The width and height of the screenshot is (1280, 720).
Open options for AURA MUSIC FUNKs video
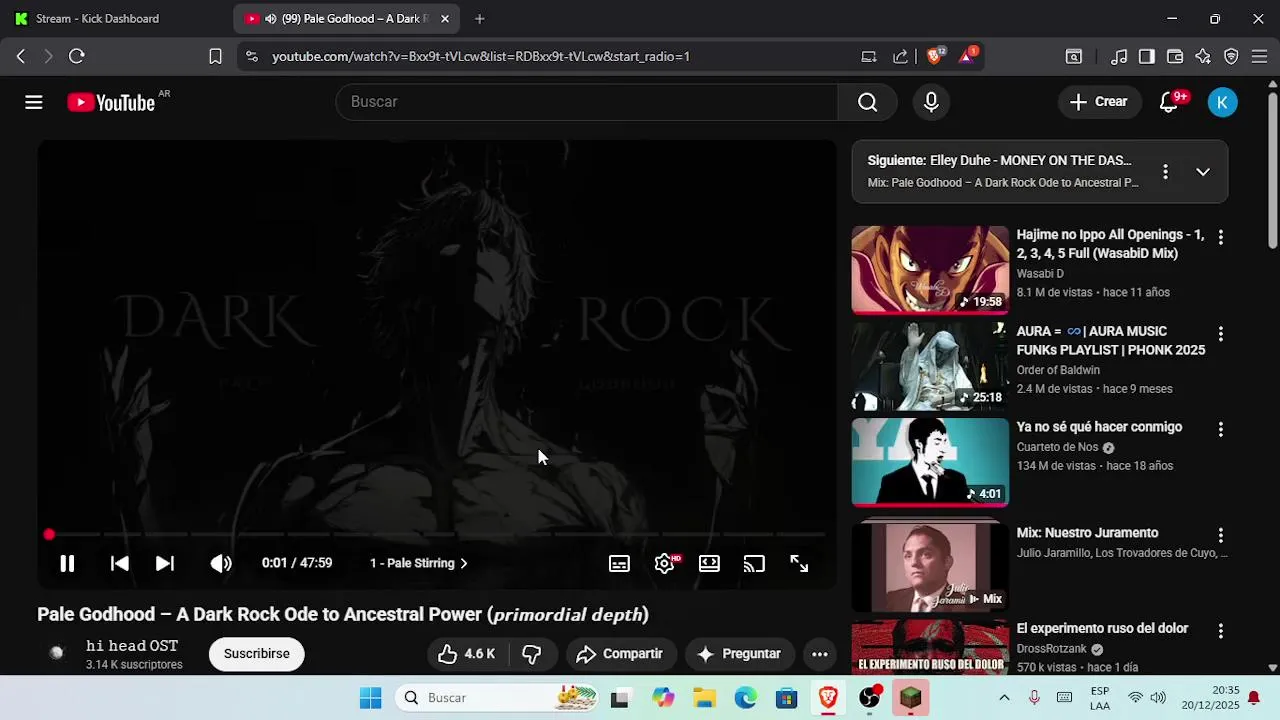pos(1220,333)
